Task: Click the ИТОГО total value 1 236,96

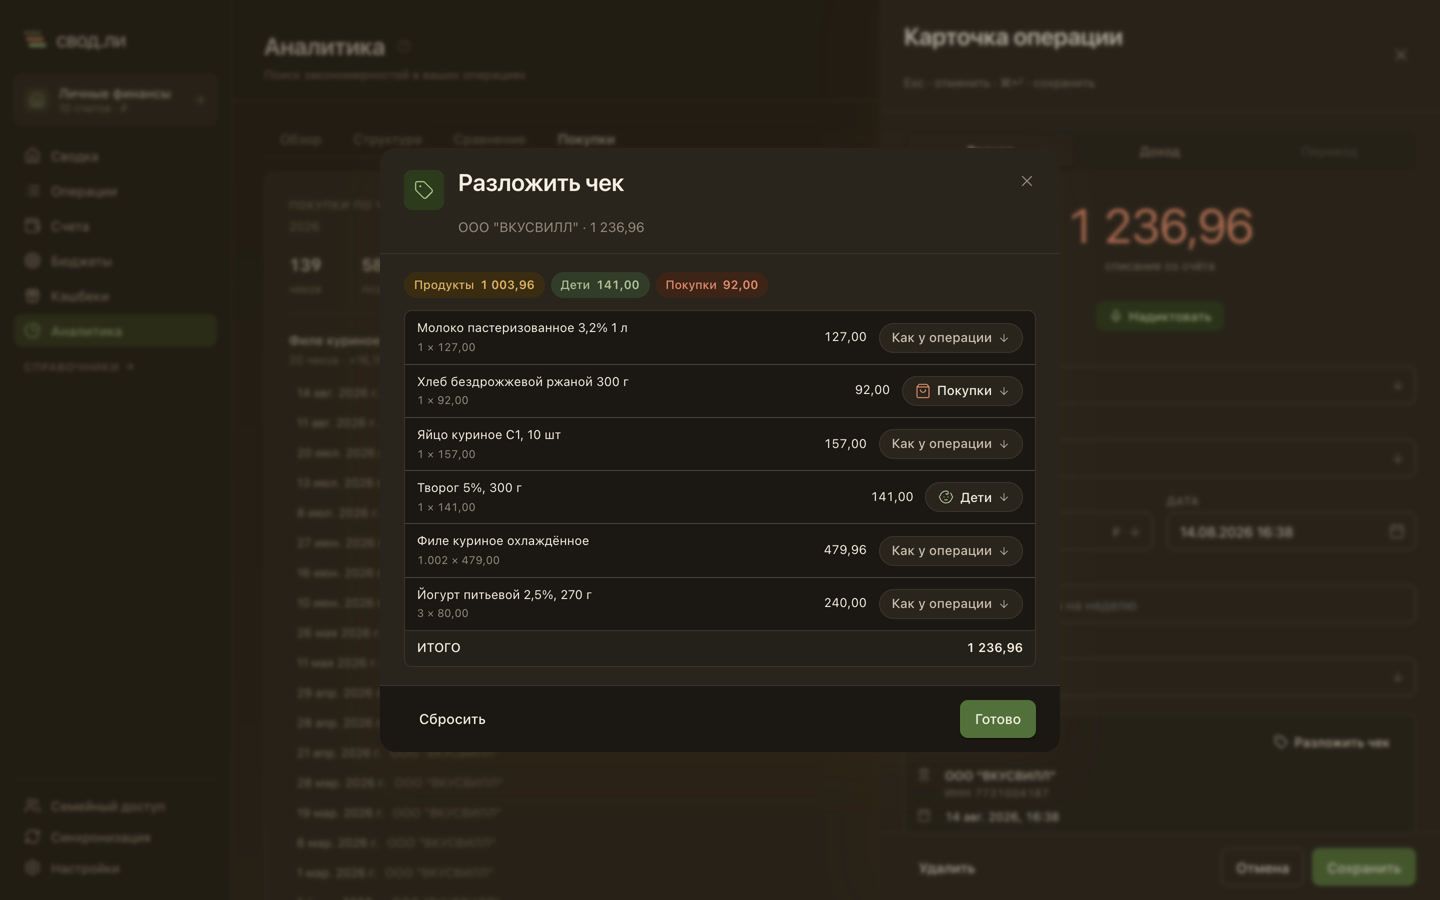Action: (995, 648)
